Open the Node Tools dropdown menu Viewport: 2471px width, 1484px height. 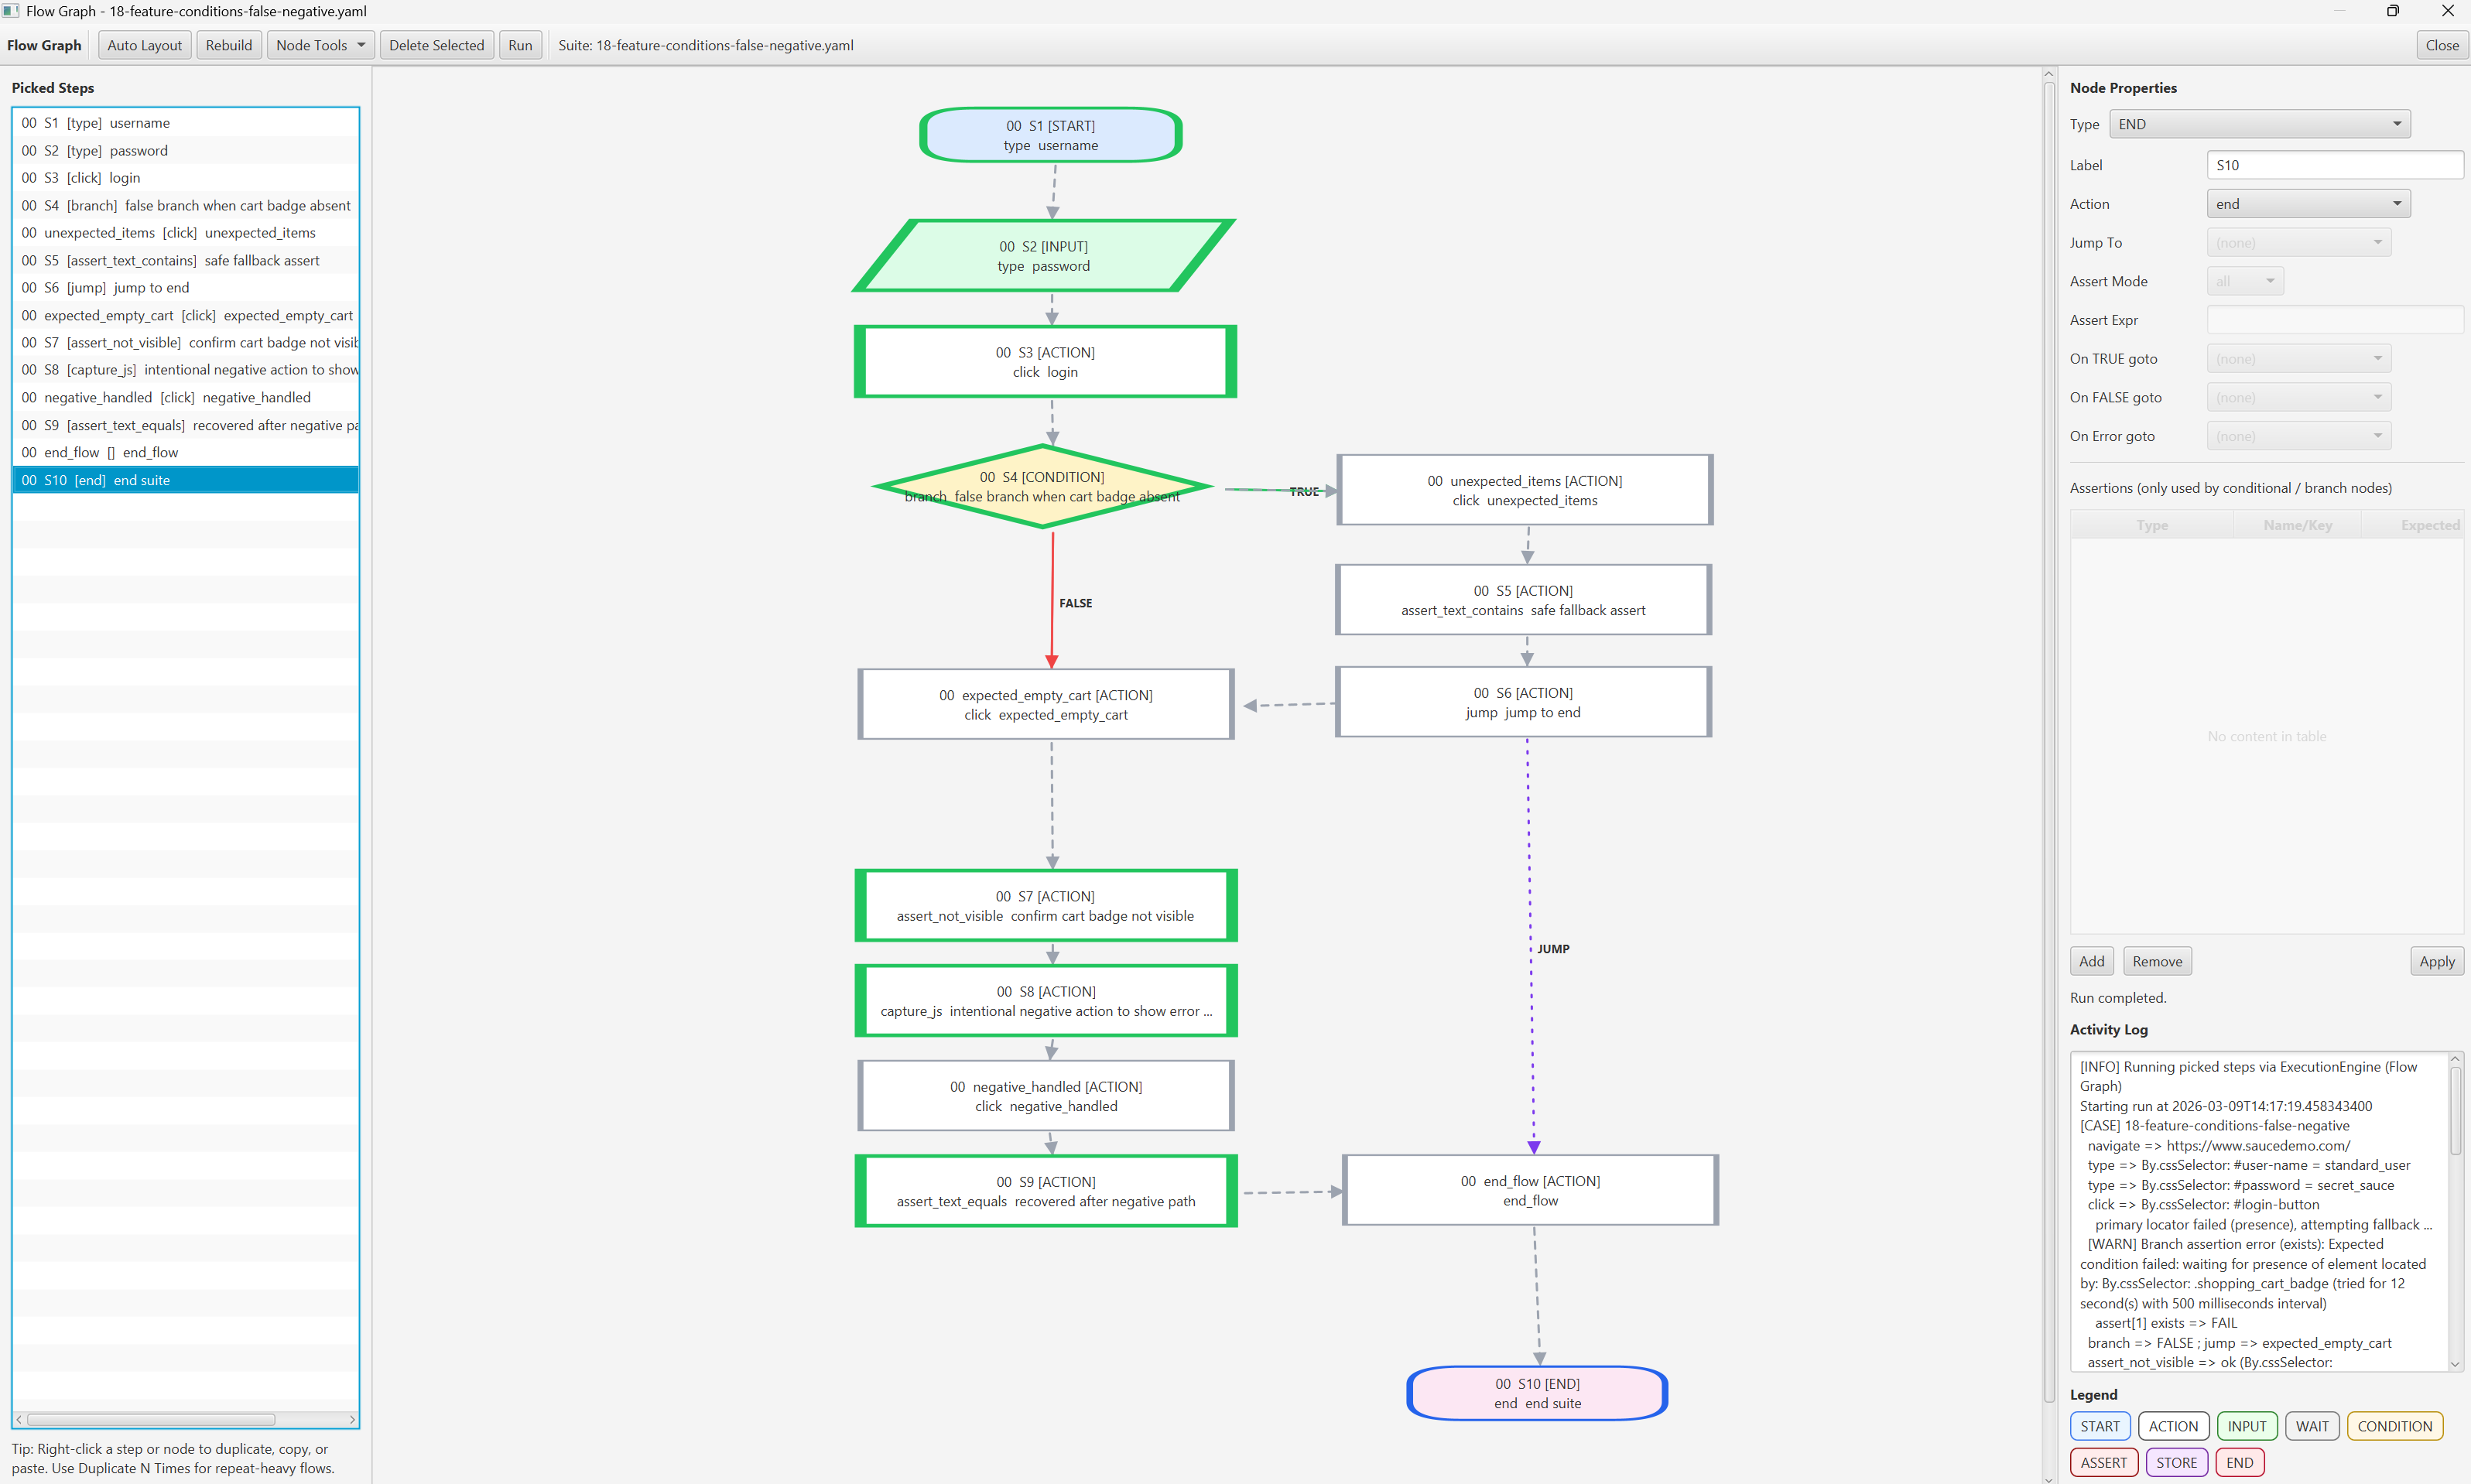pos(320,45)
